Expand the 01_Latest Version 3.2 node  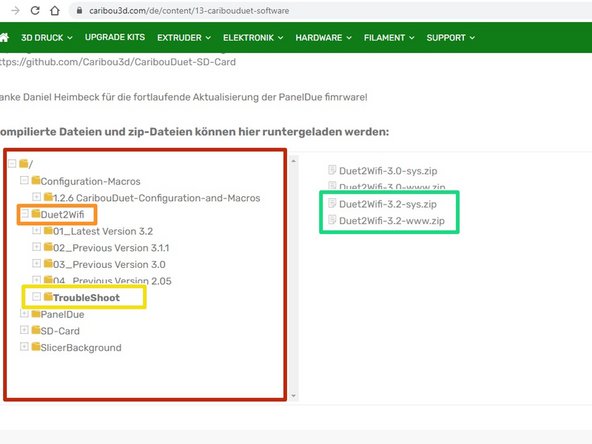click(x=36, y=230)
